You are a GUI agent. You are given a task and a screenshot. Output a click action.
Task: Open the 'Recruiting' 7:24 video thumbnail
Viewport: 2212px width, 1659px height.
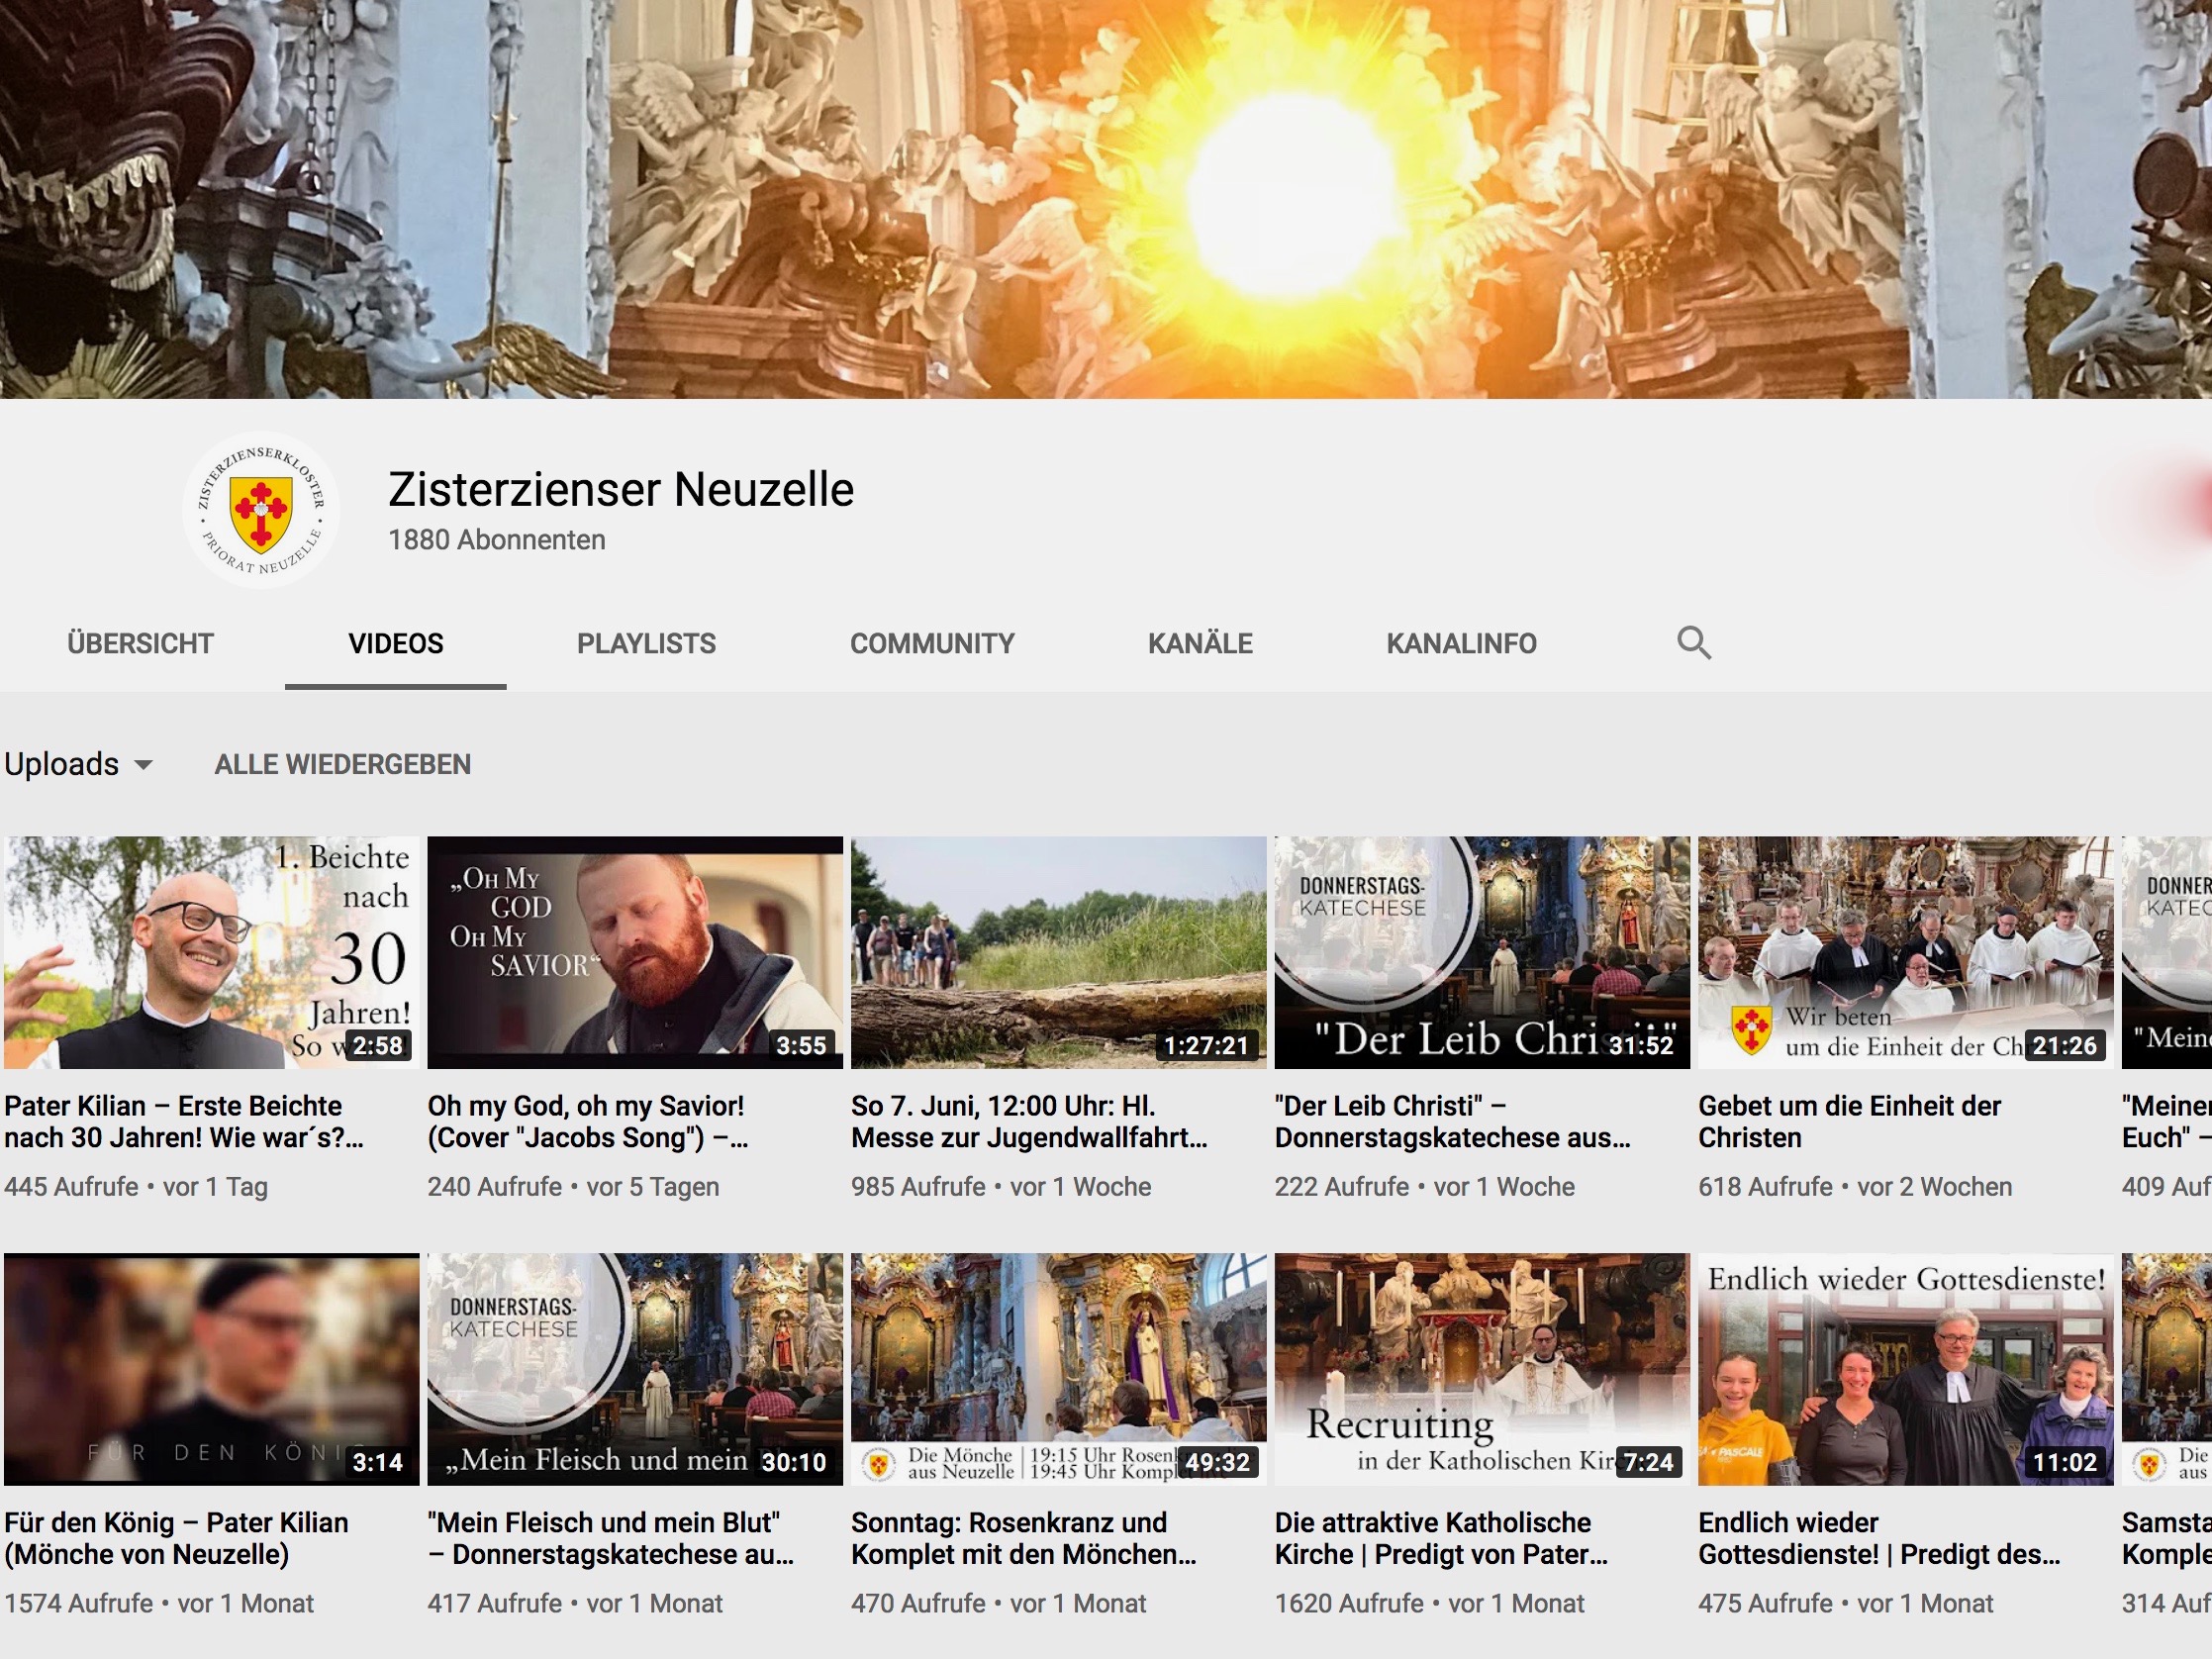[x=1482, y=1369]
